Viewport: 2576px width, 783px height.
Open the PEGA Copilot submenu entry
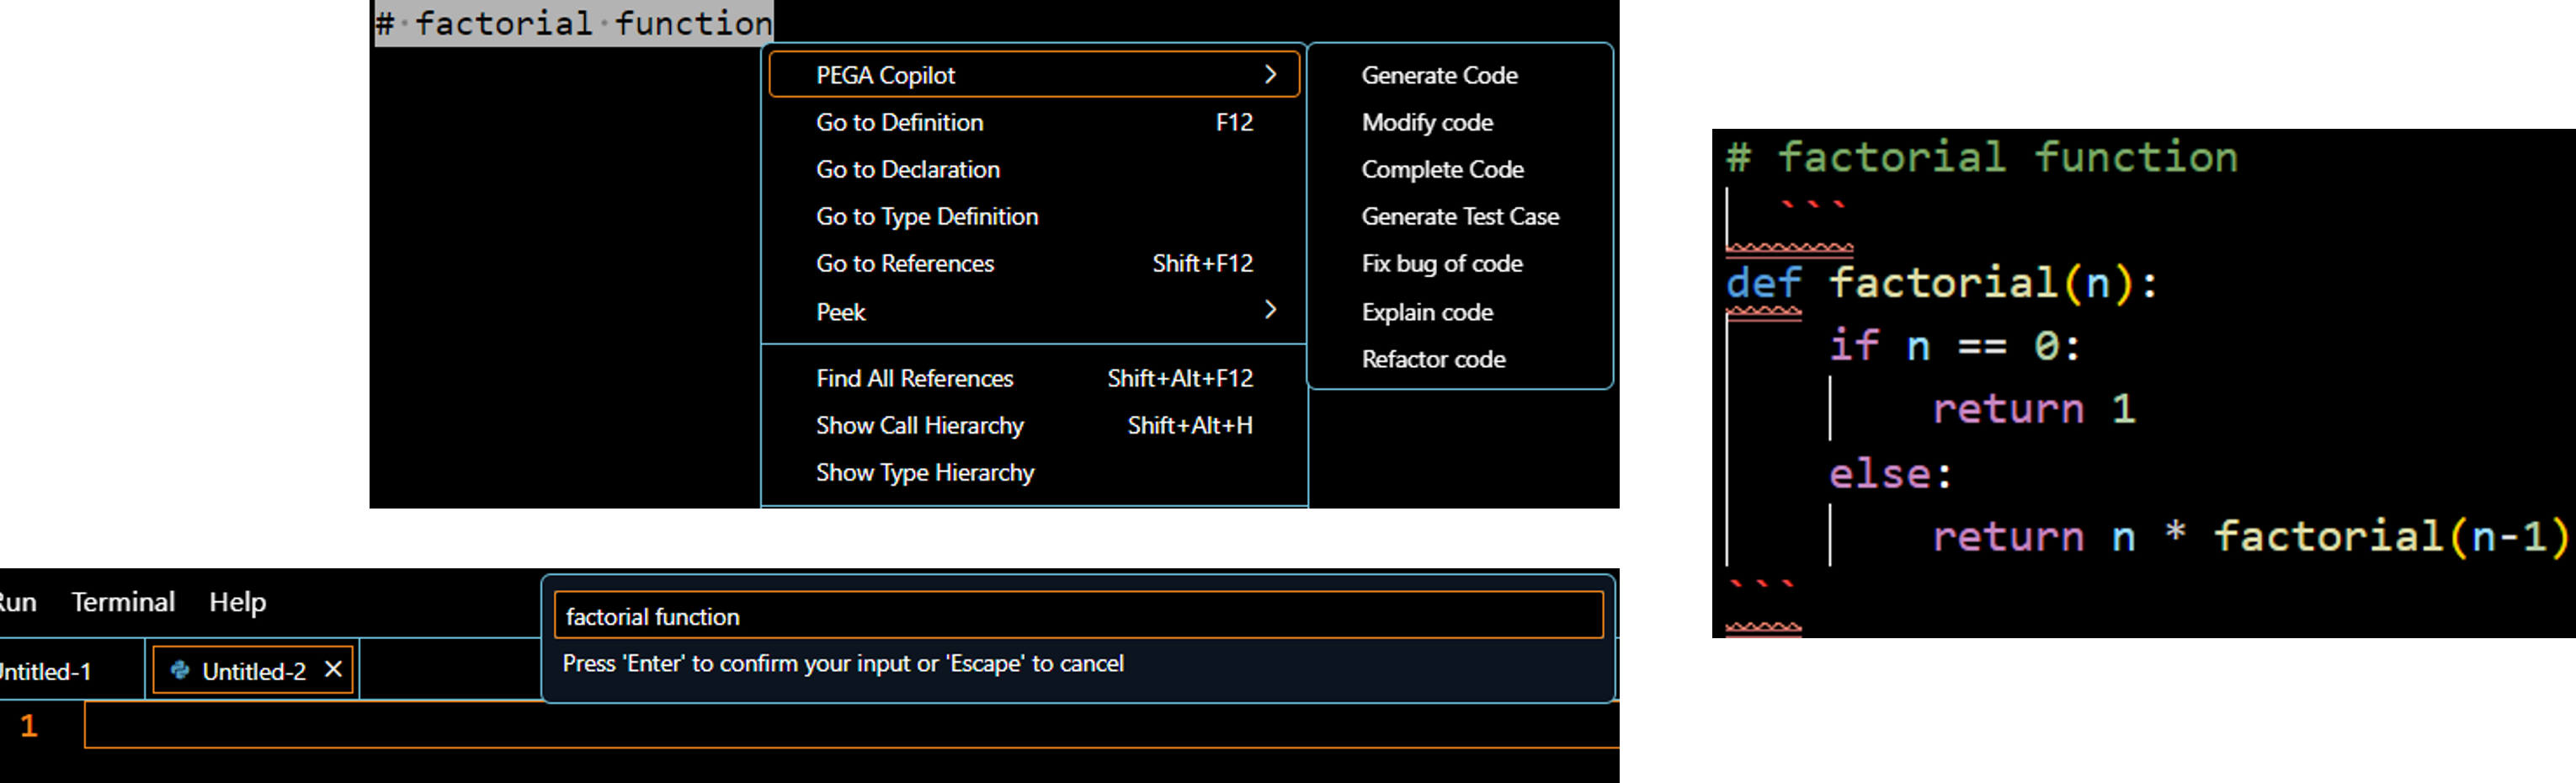1034,75
